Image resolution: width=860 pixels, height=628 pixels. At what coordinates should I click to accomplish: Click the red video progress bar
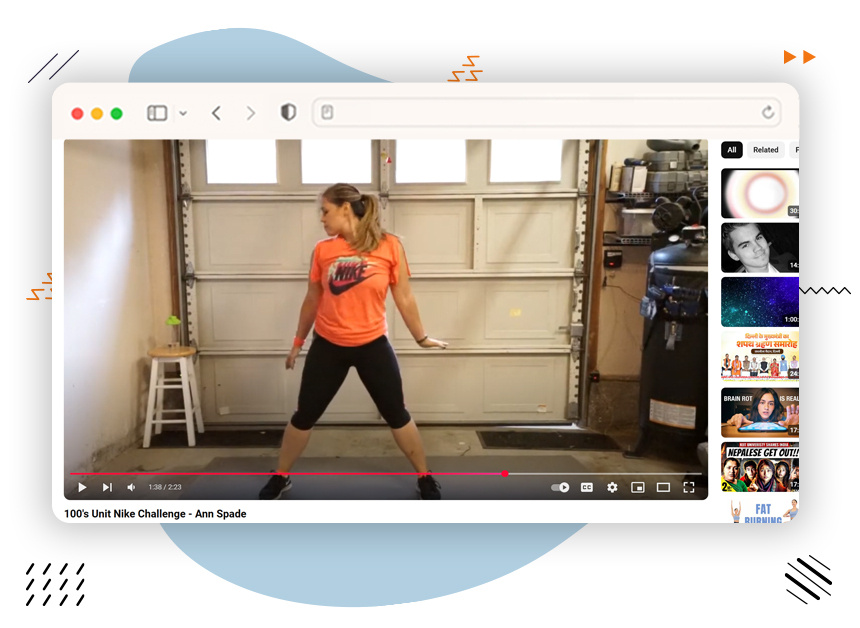click(x=300, y=474)
